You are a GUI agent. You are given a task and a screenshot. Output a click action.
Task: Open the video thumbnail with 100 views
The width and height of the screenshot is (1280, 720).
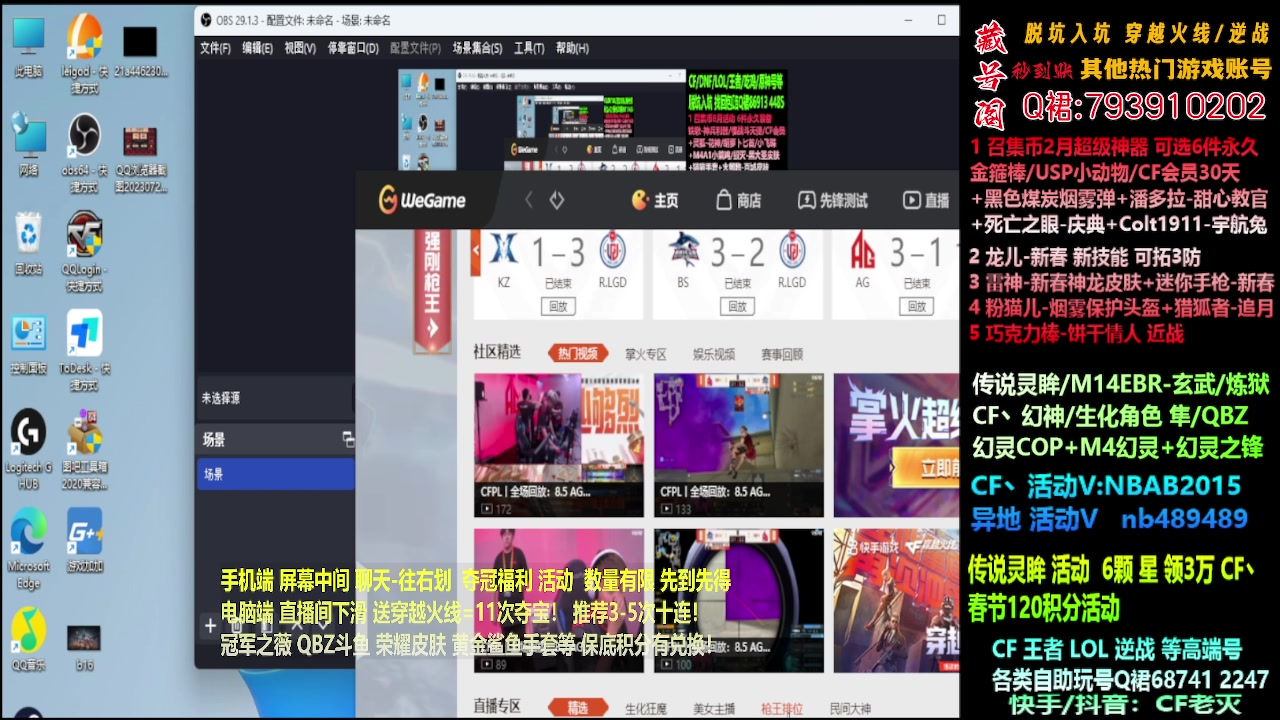click(739, 600)
